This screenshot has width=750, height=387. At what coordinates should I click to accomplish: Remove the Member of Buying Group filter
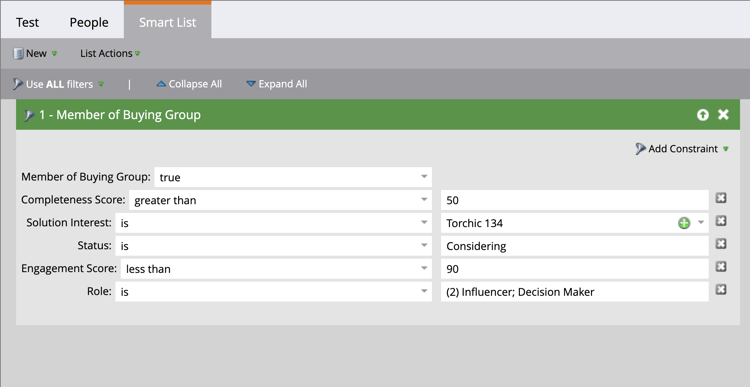(723, 114)
